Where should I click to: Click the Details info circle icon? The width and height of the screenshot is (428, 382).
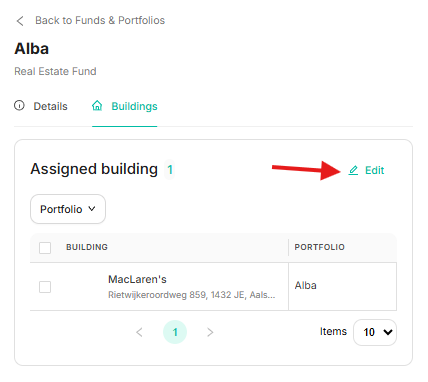[19, 105]
